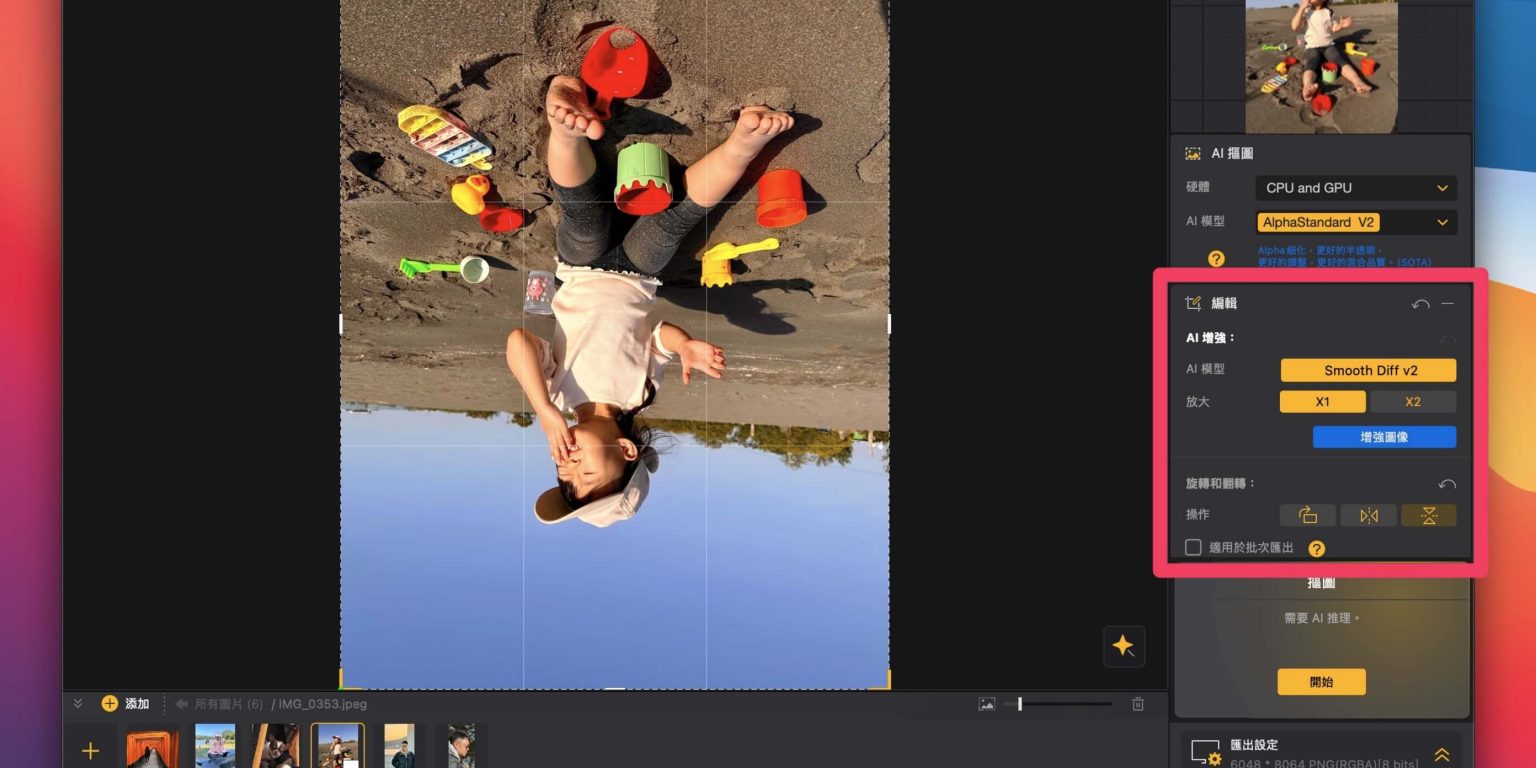This screenshot has height=768, width=1536.
Task: Adjust the thumbnail size slider
Action: coord(1020,704)
